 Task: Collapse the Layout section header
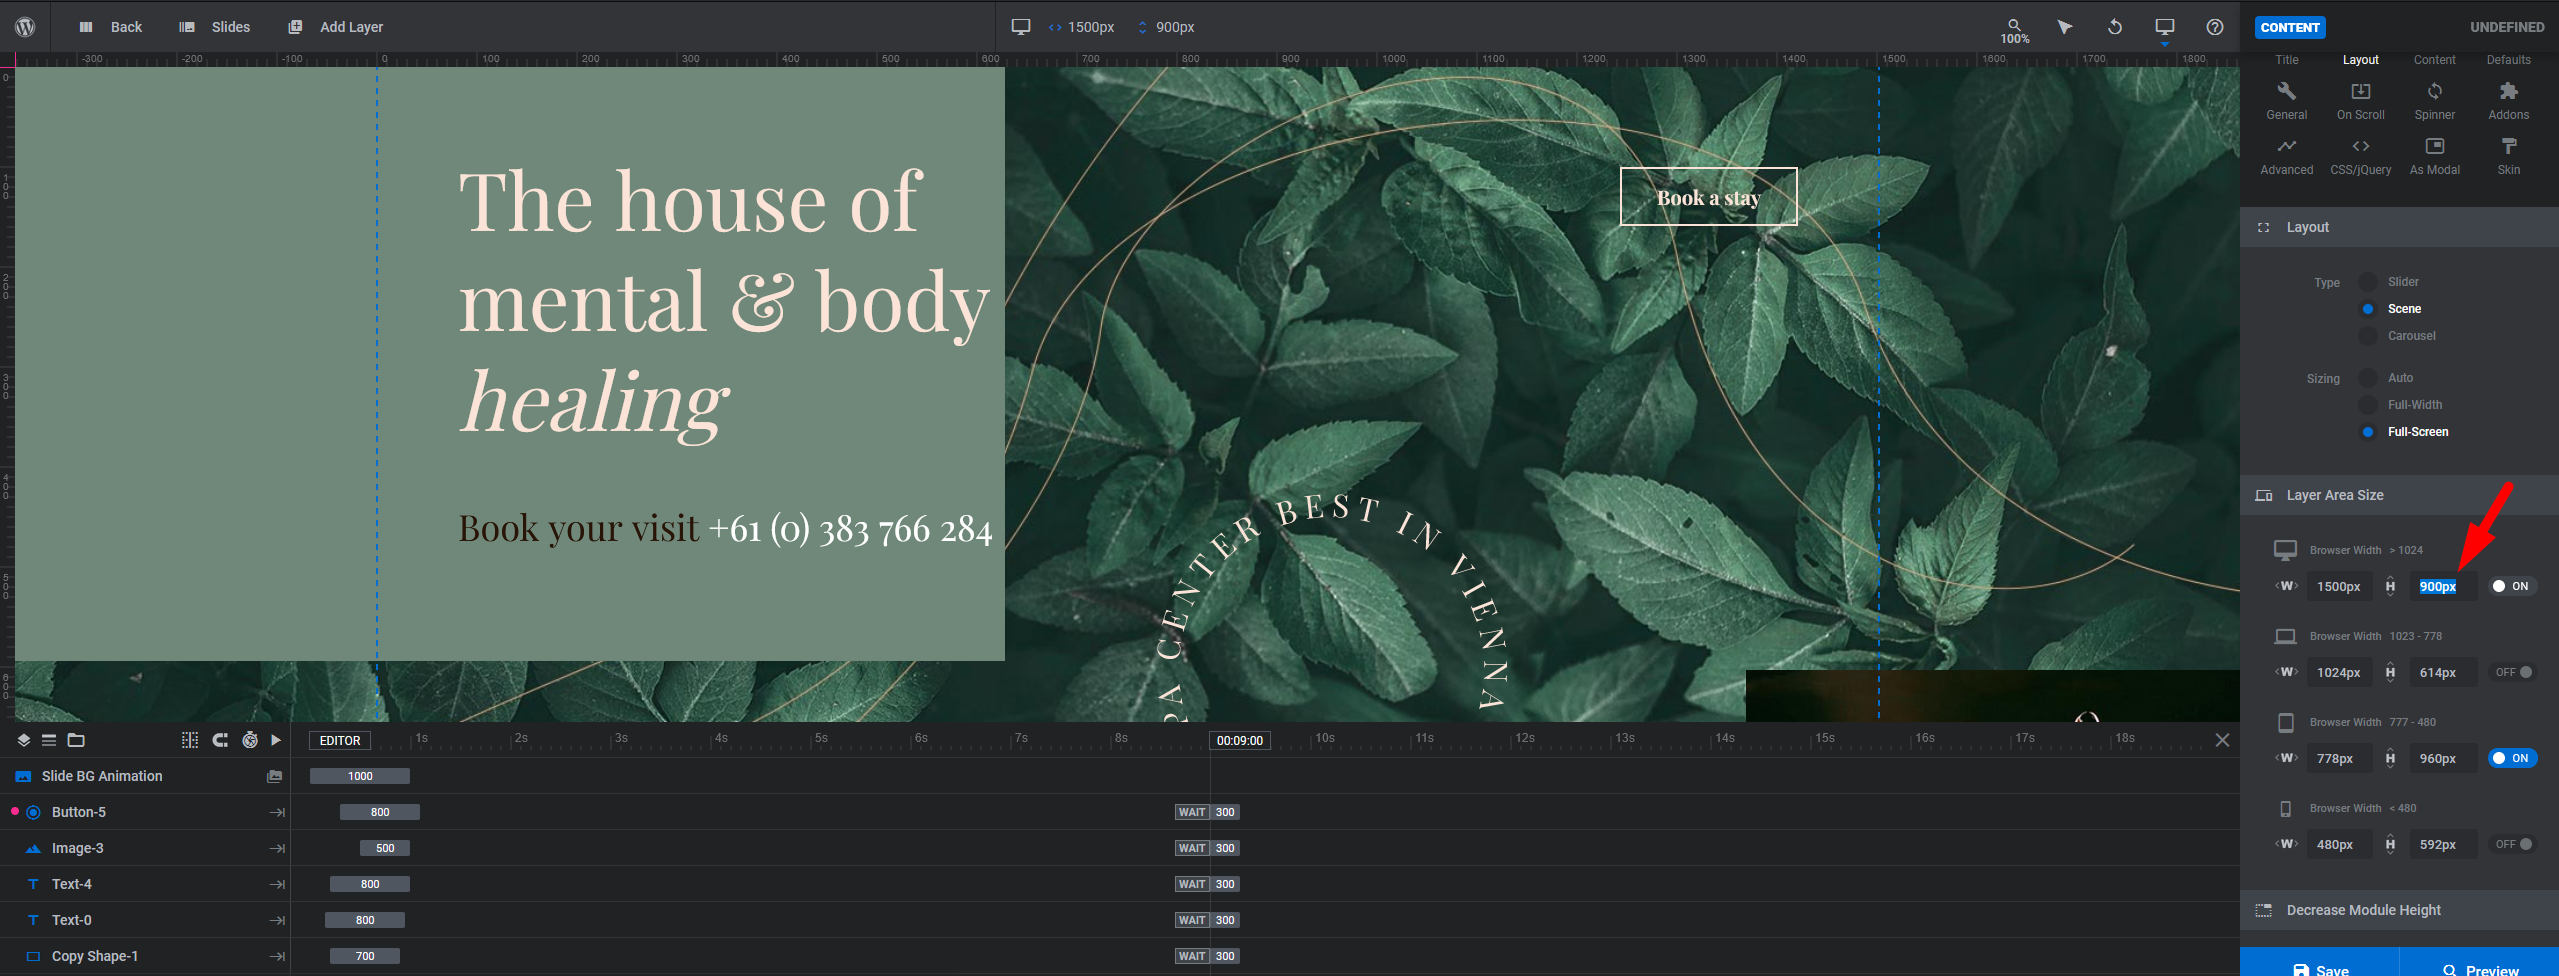pyautogui.click(x=2399, y=227)
